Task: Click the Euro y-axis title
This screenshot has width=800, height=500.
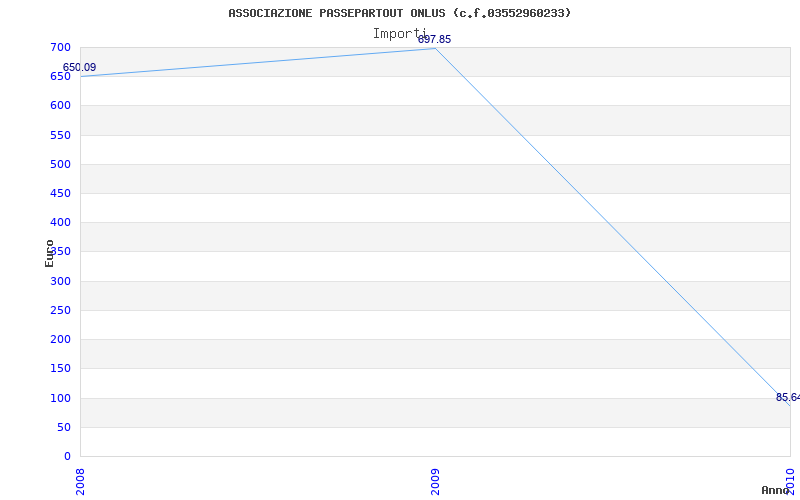Action: tap(49, 254)
